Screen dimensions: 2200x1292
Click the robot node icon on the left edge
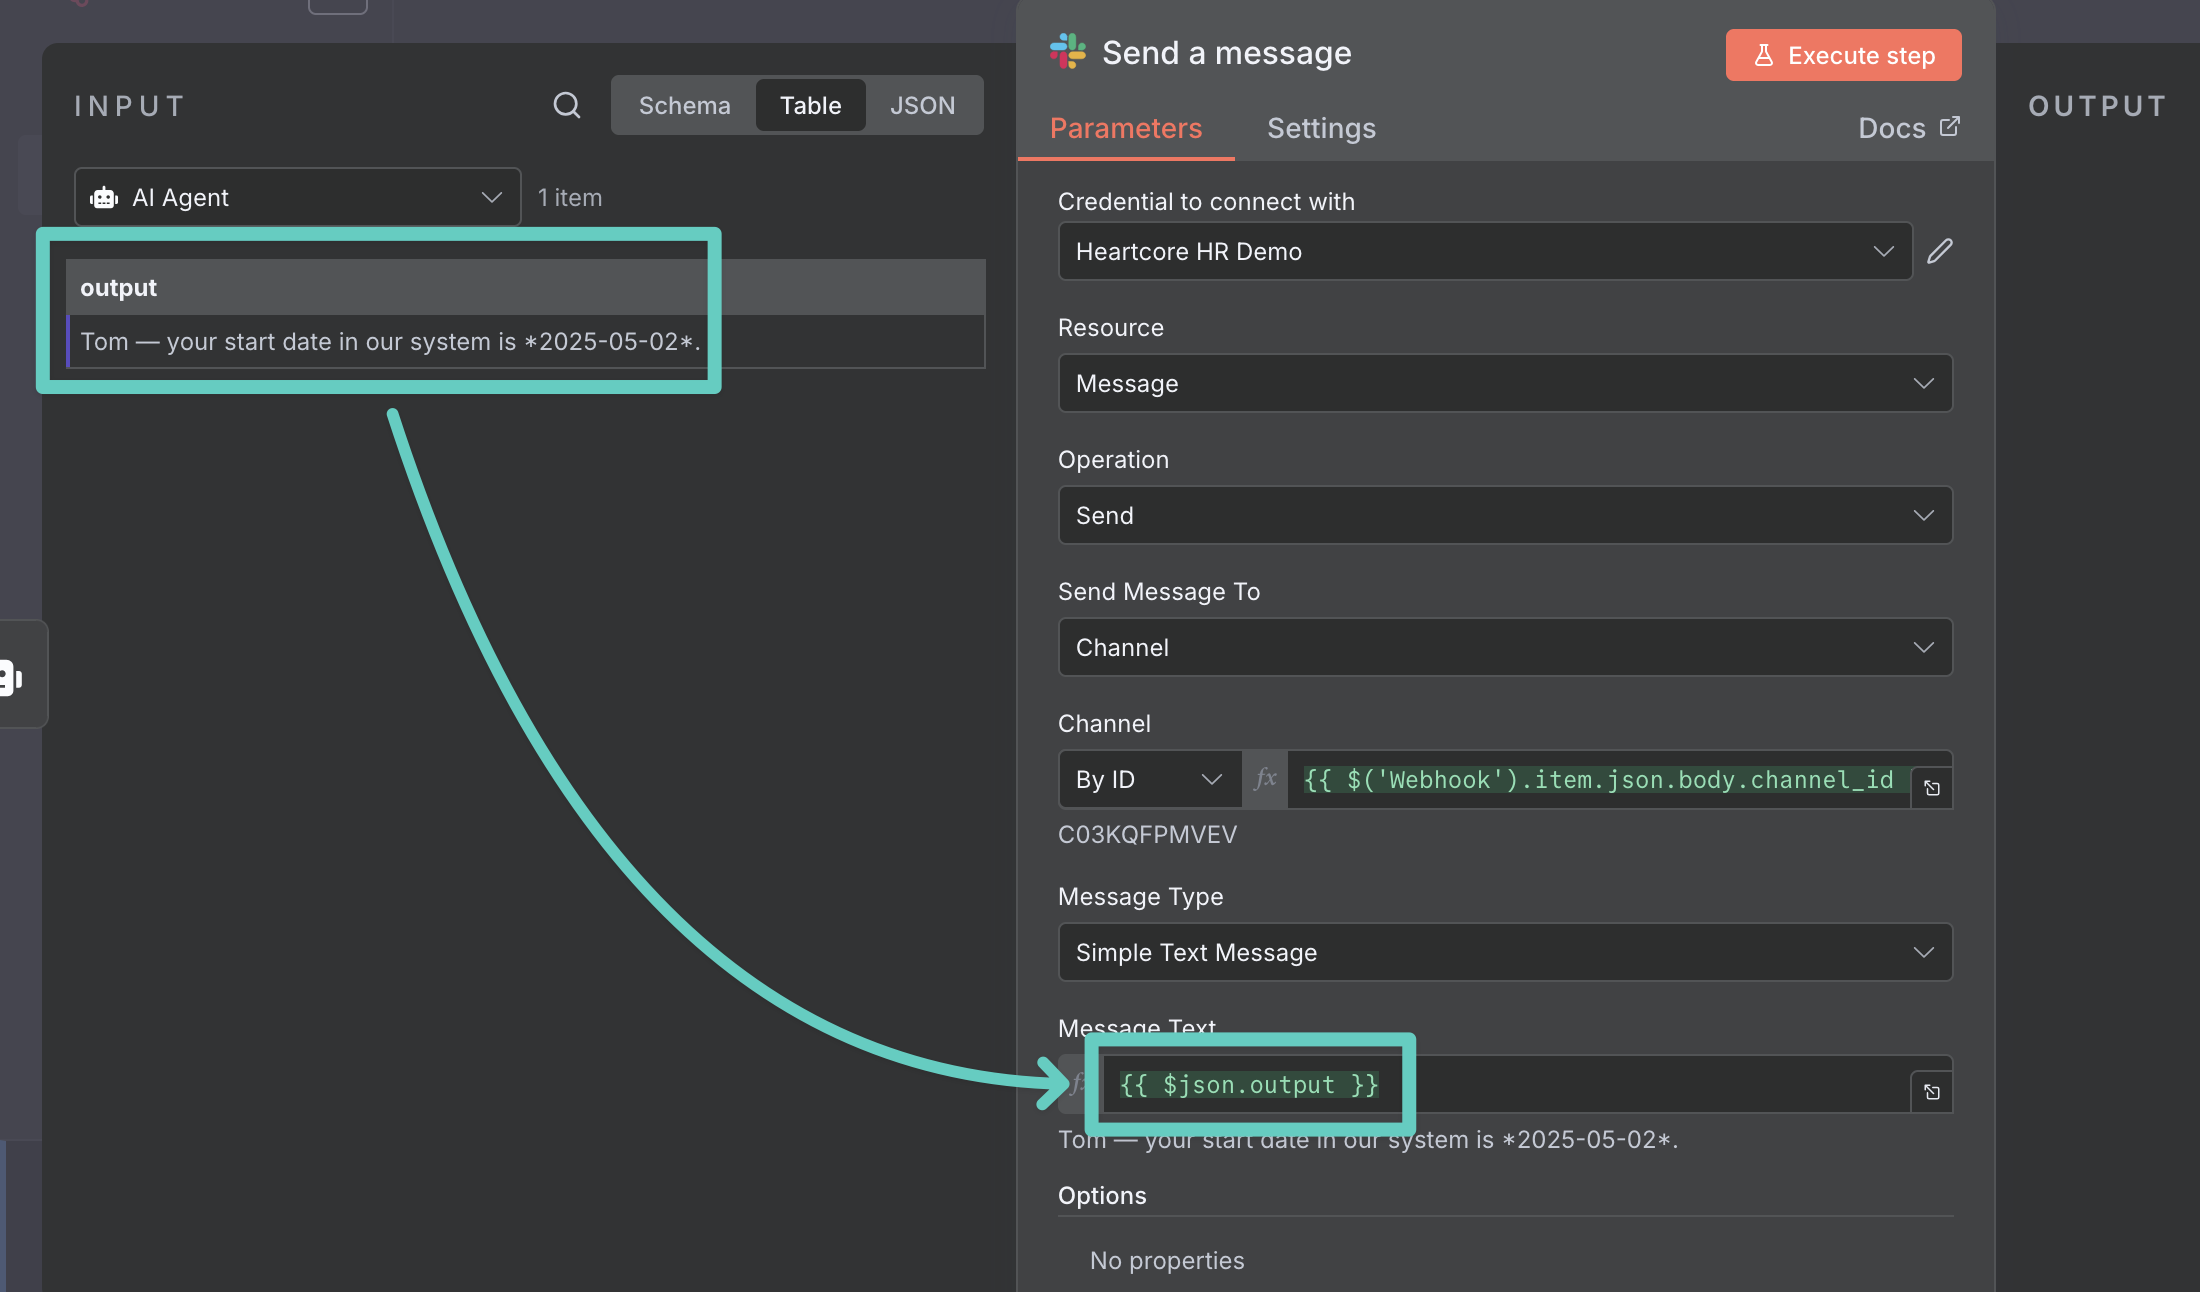[12, 677]
